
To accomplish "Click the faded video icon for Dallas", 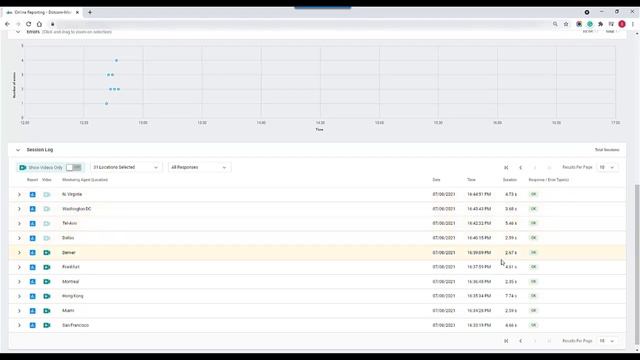I will [47, 238].
